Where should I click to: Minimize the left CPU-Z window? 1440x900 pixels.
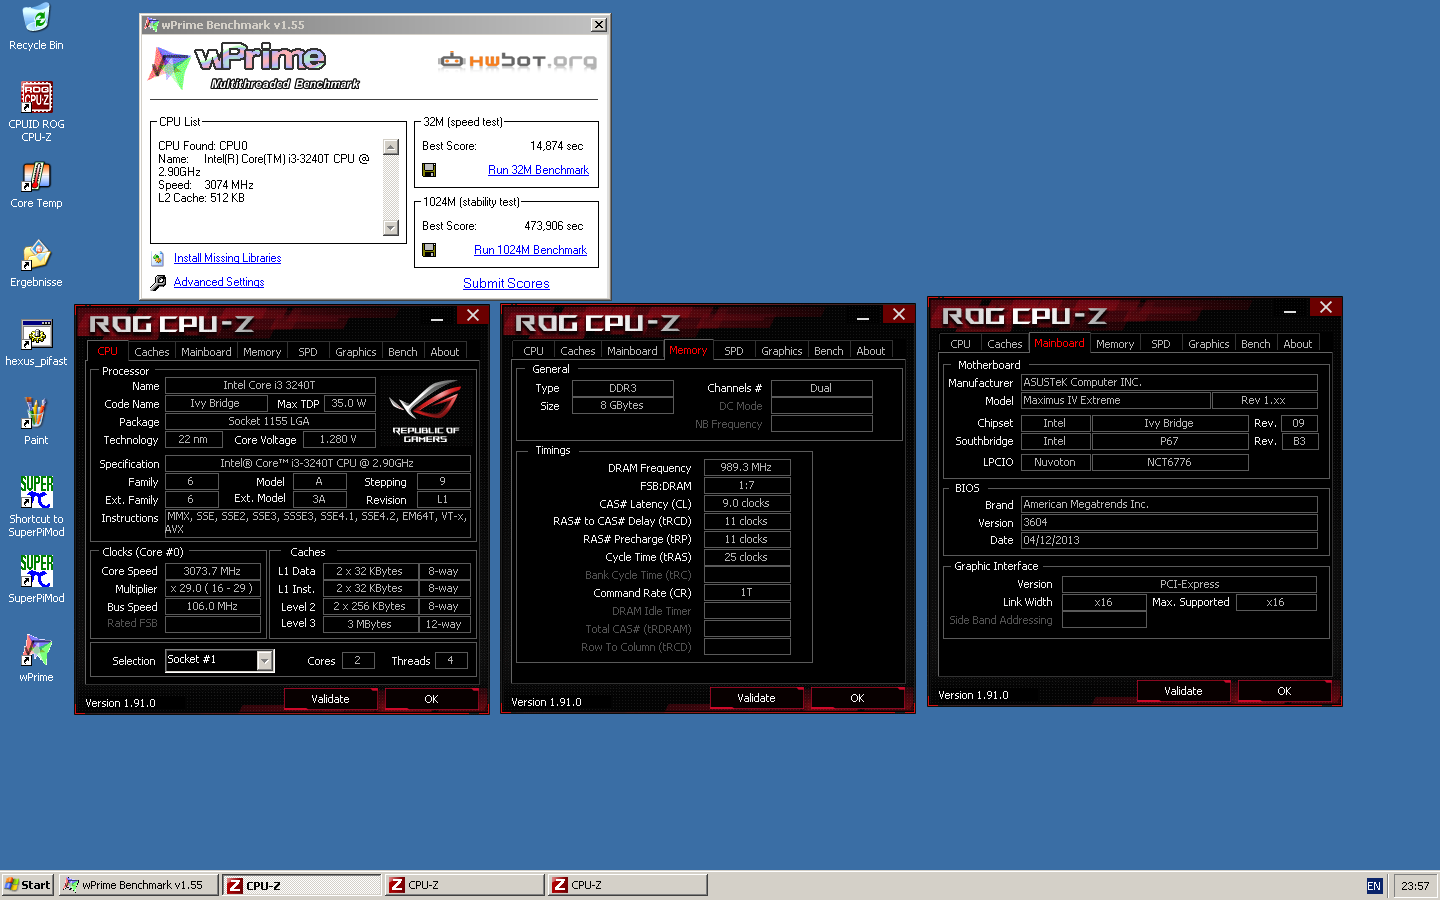point(437,319)
